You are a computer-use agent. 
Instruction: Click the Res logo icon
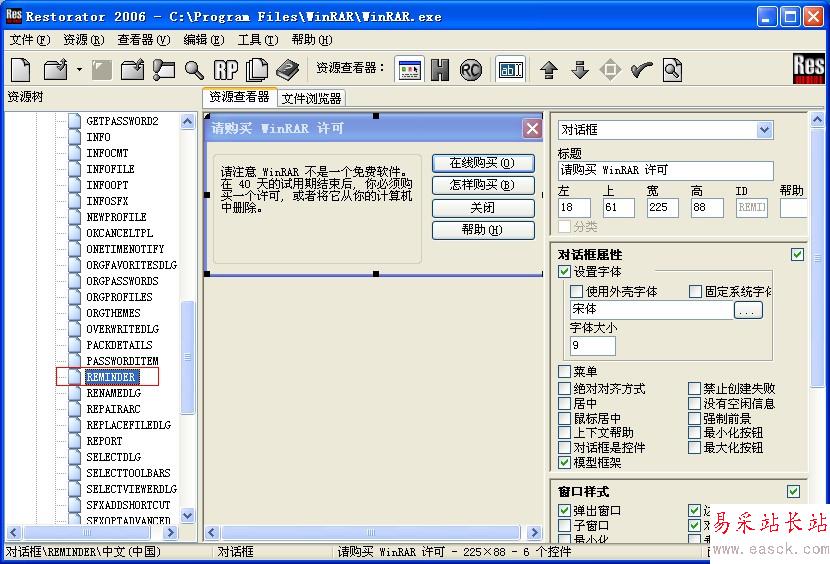point(808,68)
